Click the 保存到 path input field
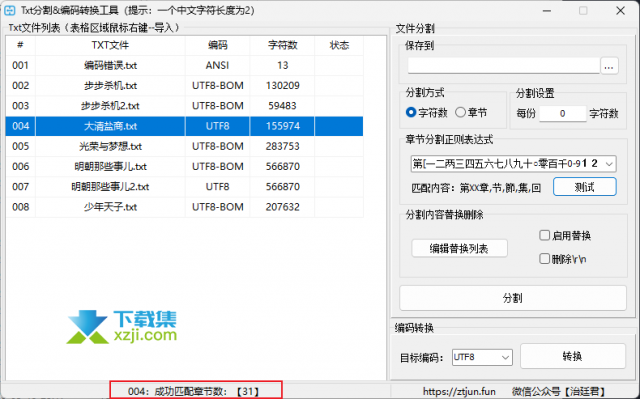 [x=504, y=66]
